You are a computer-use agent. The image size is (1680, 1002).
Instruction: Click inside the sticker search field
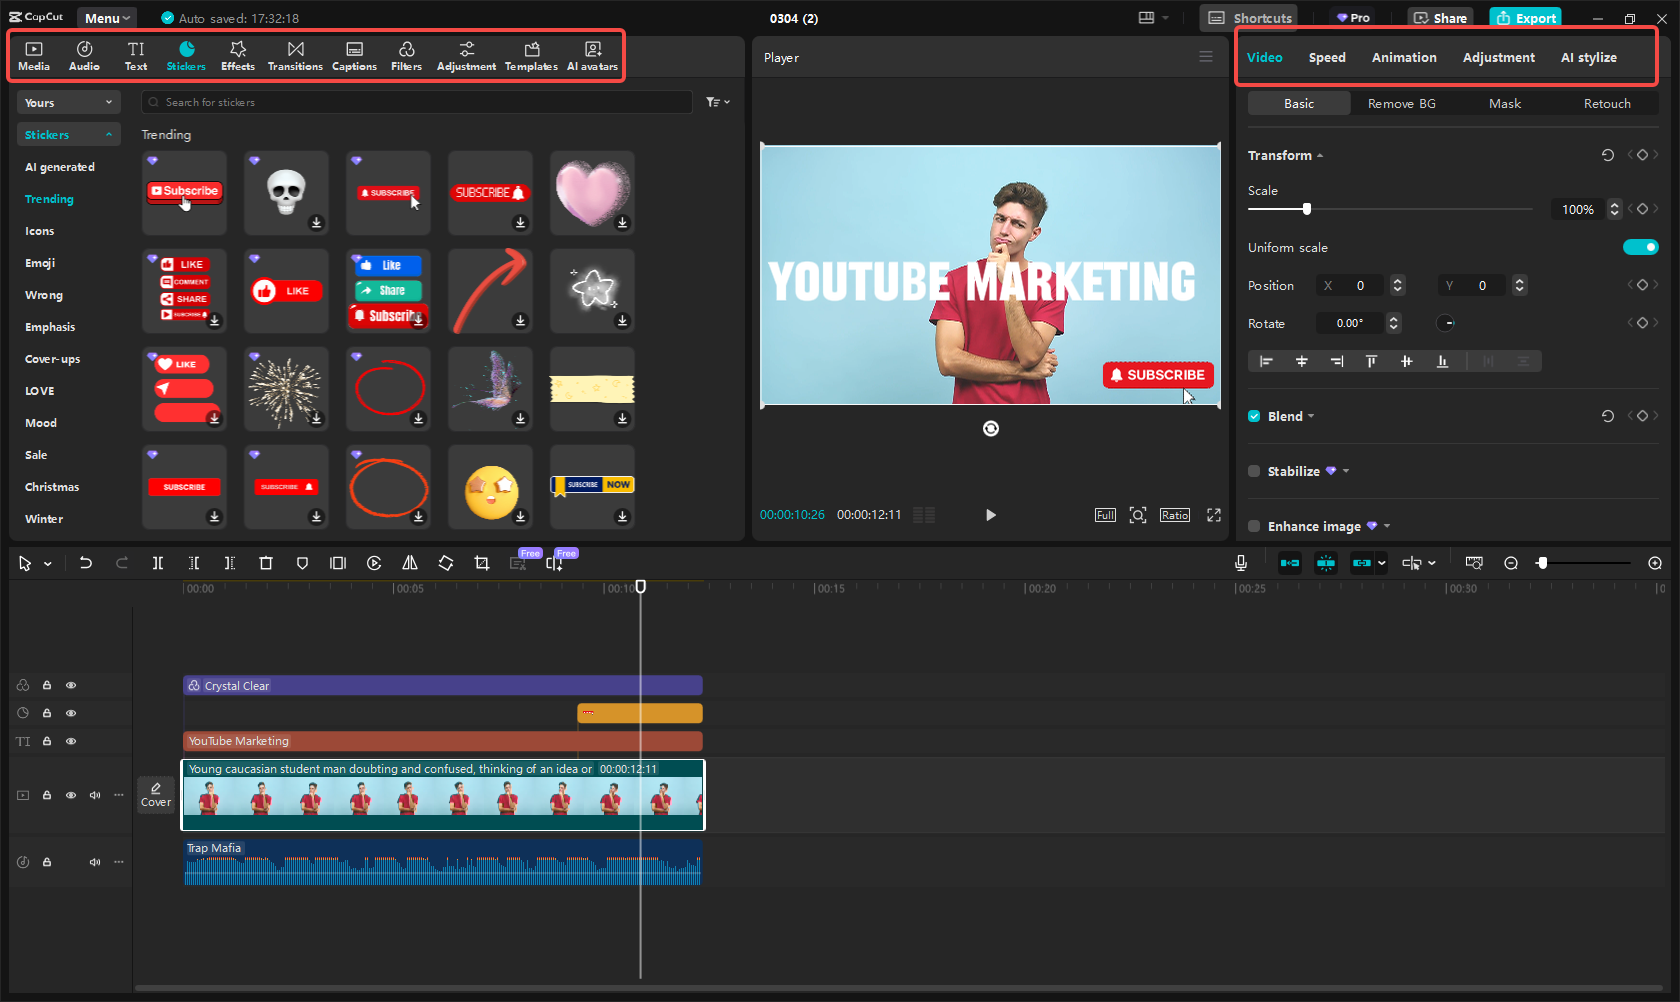(x=400, y=102)
